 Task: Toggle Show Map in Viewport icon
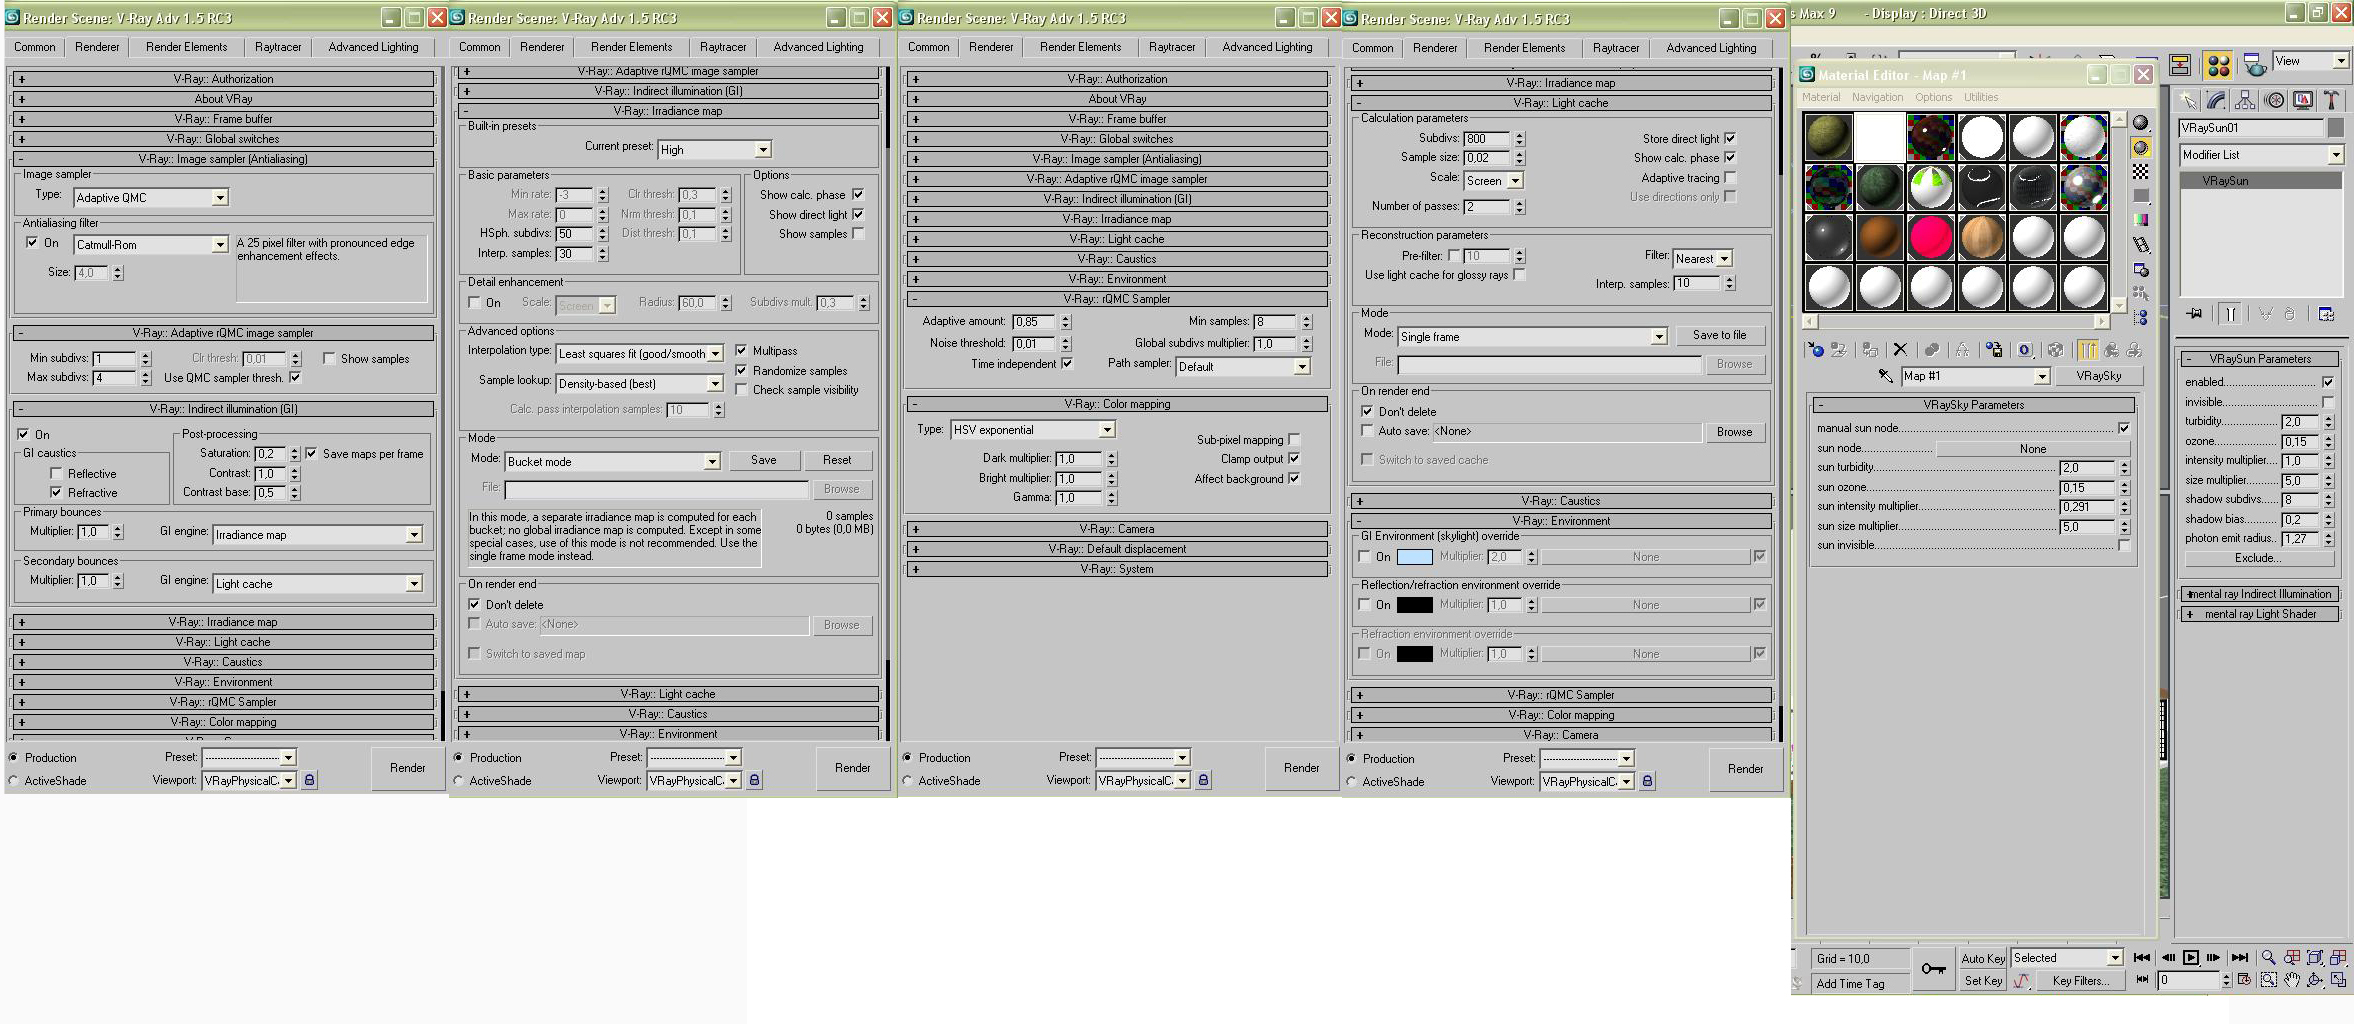[x=2055, y=349]
